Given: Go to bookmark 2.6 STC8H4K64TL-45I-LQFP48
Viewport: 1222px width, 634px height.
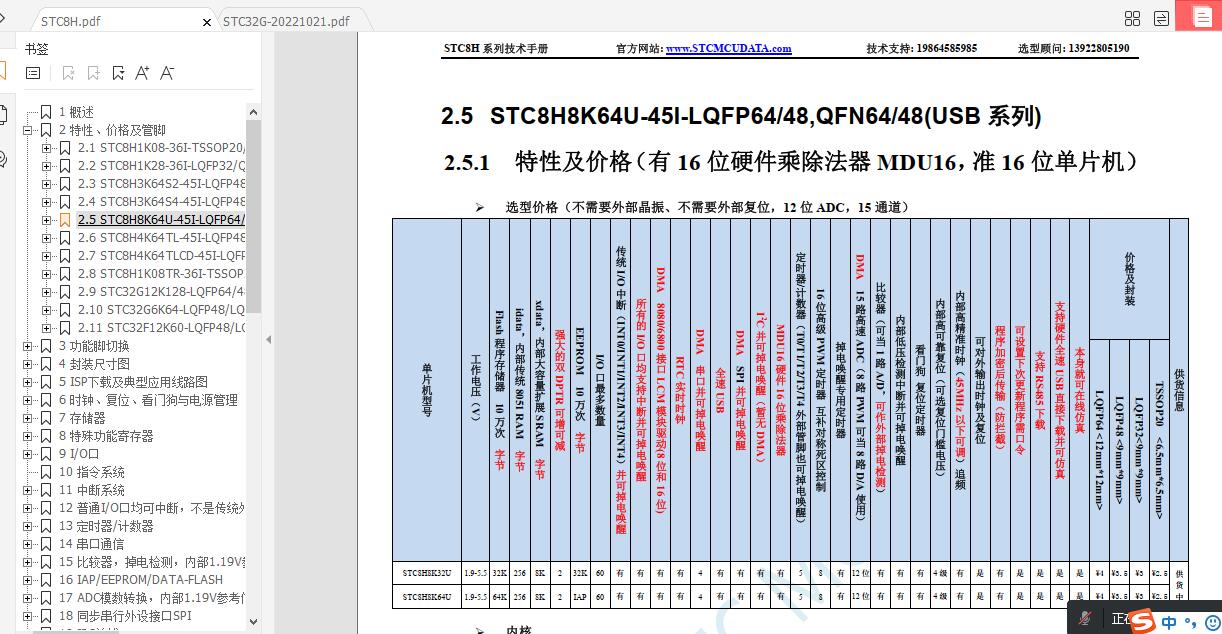Looking at the screenshot, I should tap(162, 238).
